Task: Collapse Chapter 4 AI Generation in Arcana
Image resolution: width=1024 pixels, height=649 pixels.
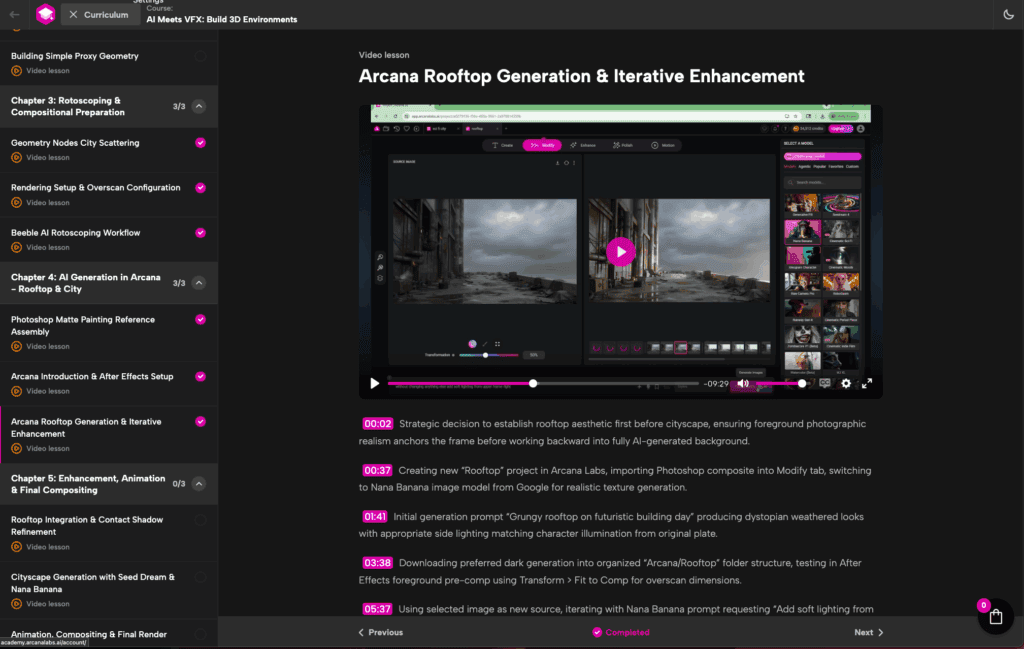Action: pyautogui.click(x=199, y=283)
